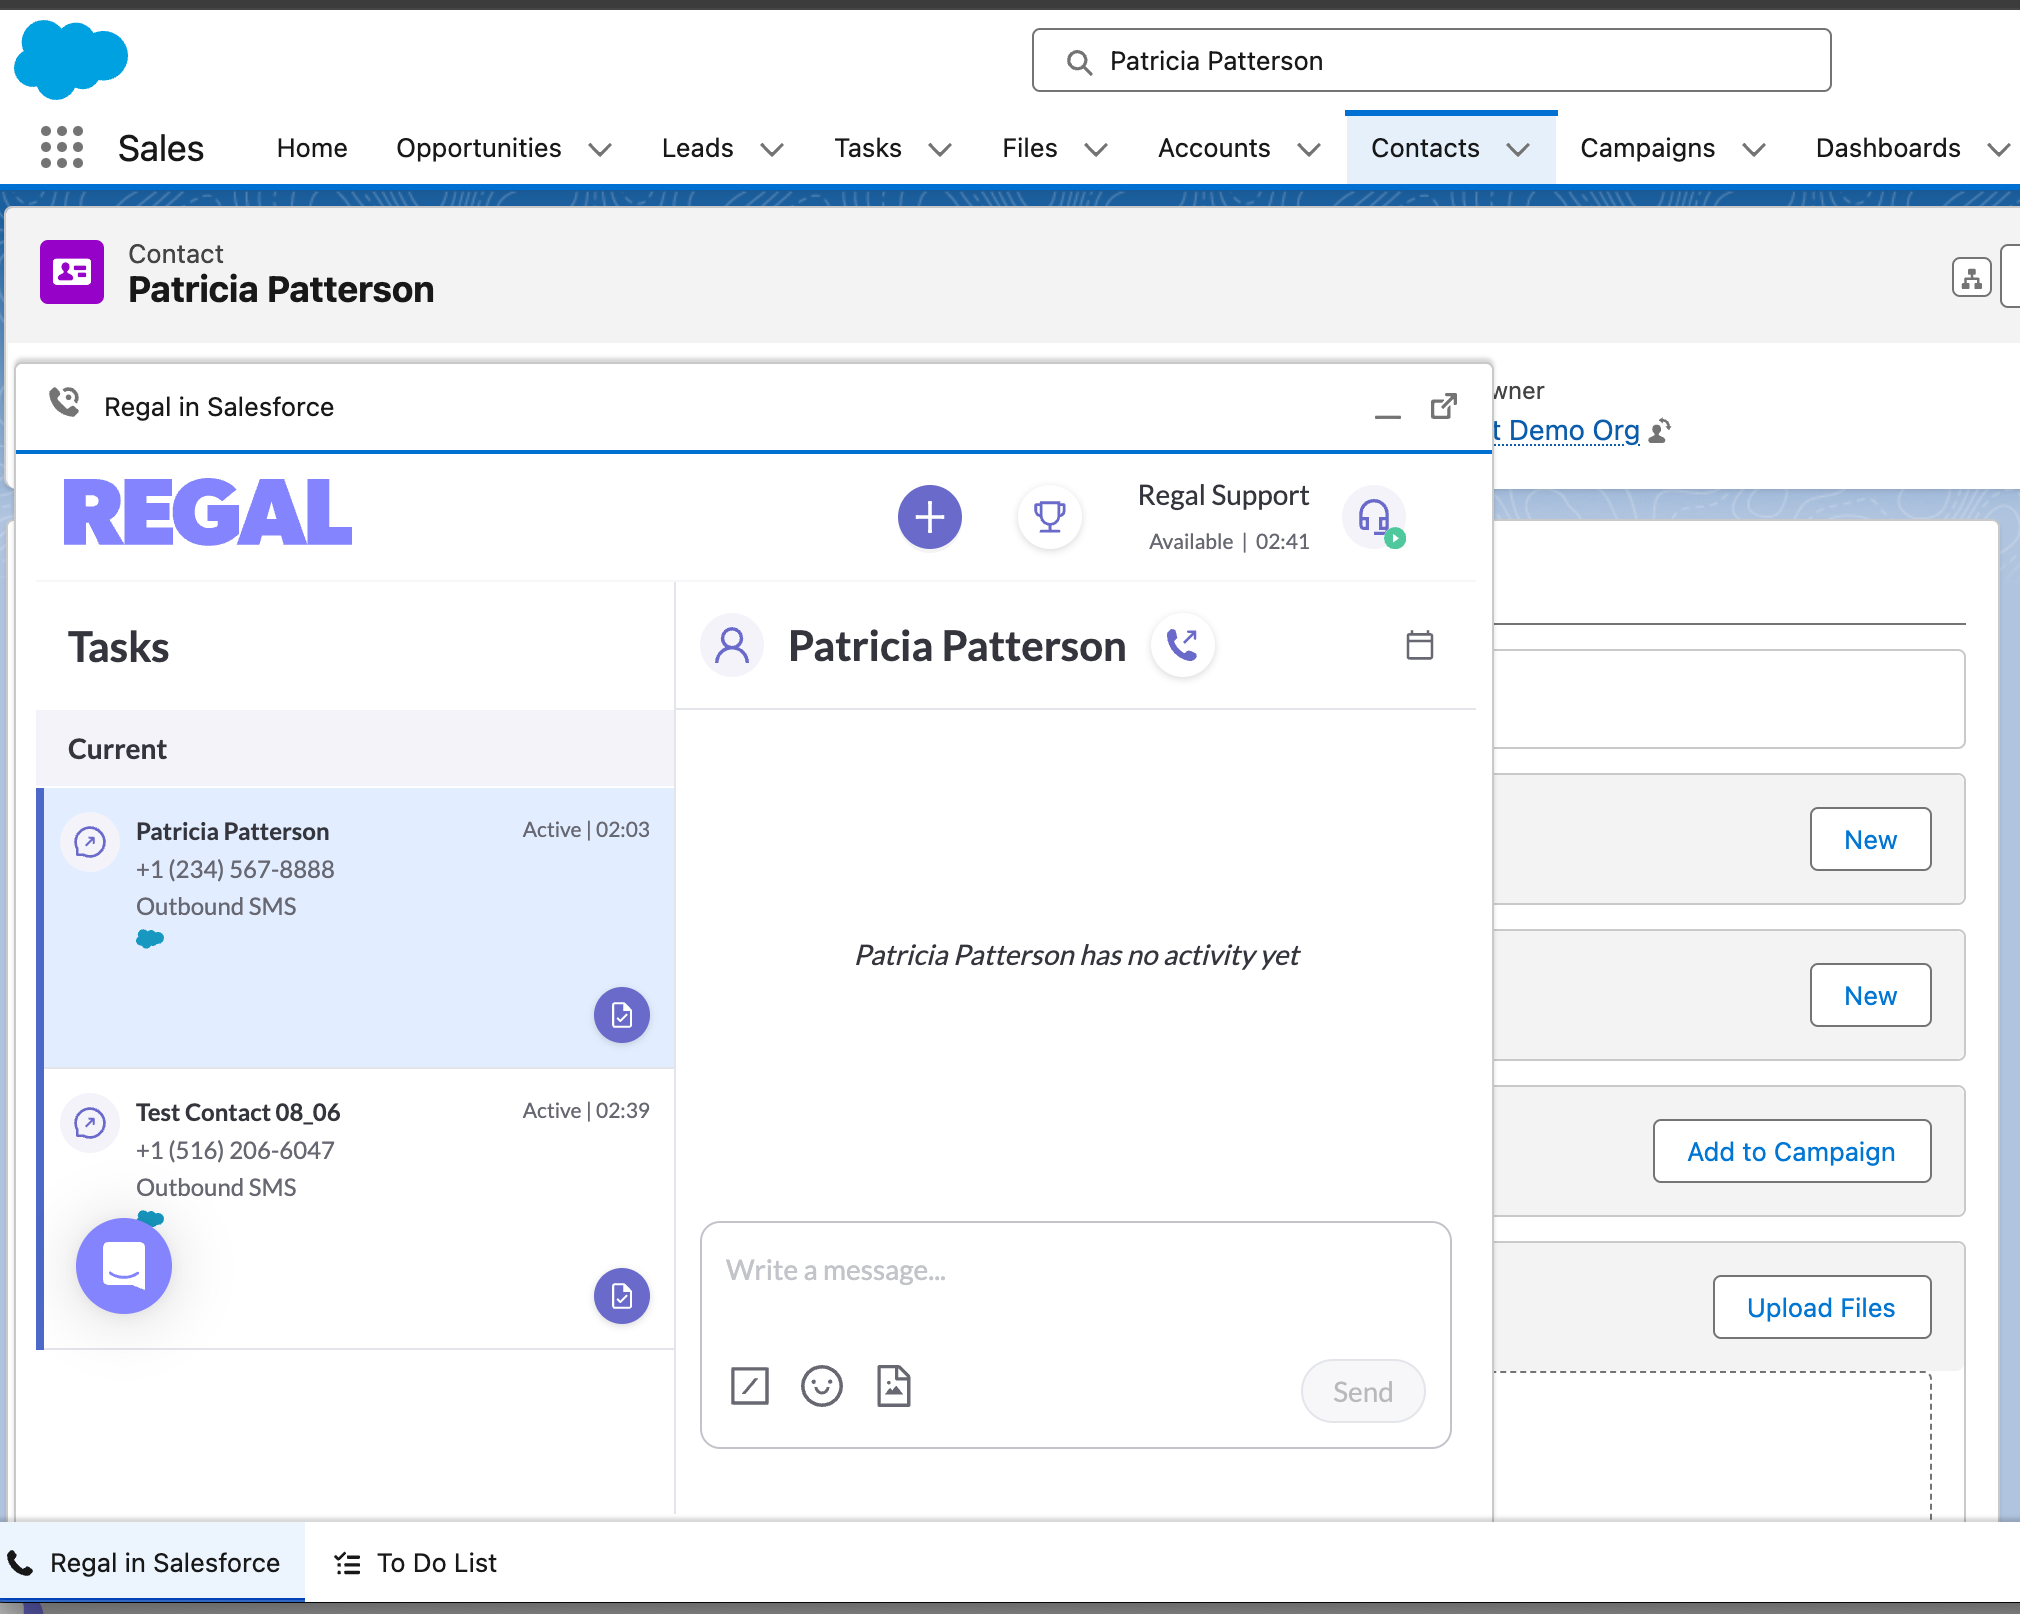Viewport: 2020px width, 1614px height.
Task: Open the App Launcher dots grid
Action: pyautogui.click(x=62, y=147)
